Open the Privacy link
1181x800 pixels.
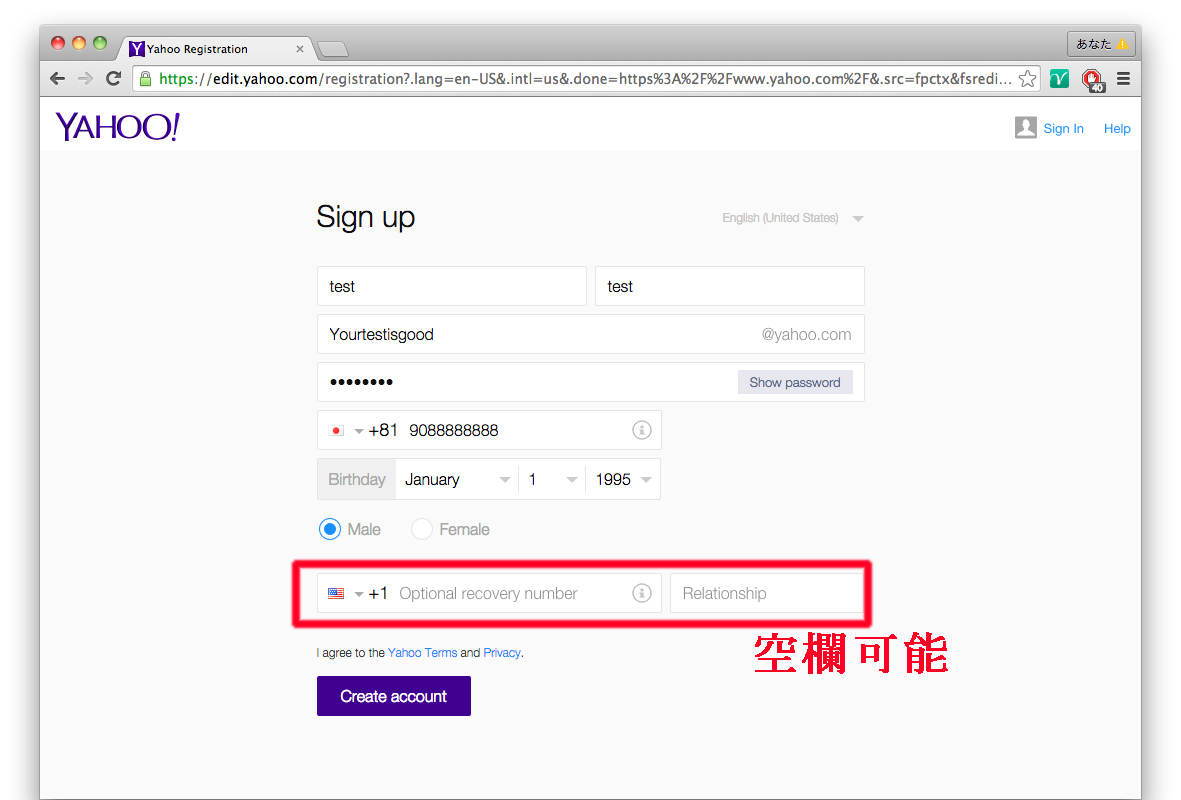click(502, 652)
